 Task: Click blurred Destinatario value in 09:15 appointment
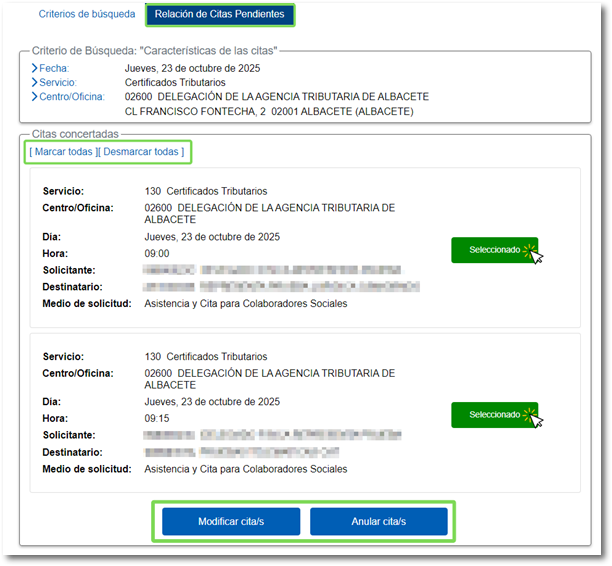point(240,452)
